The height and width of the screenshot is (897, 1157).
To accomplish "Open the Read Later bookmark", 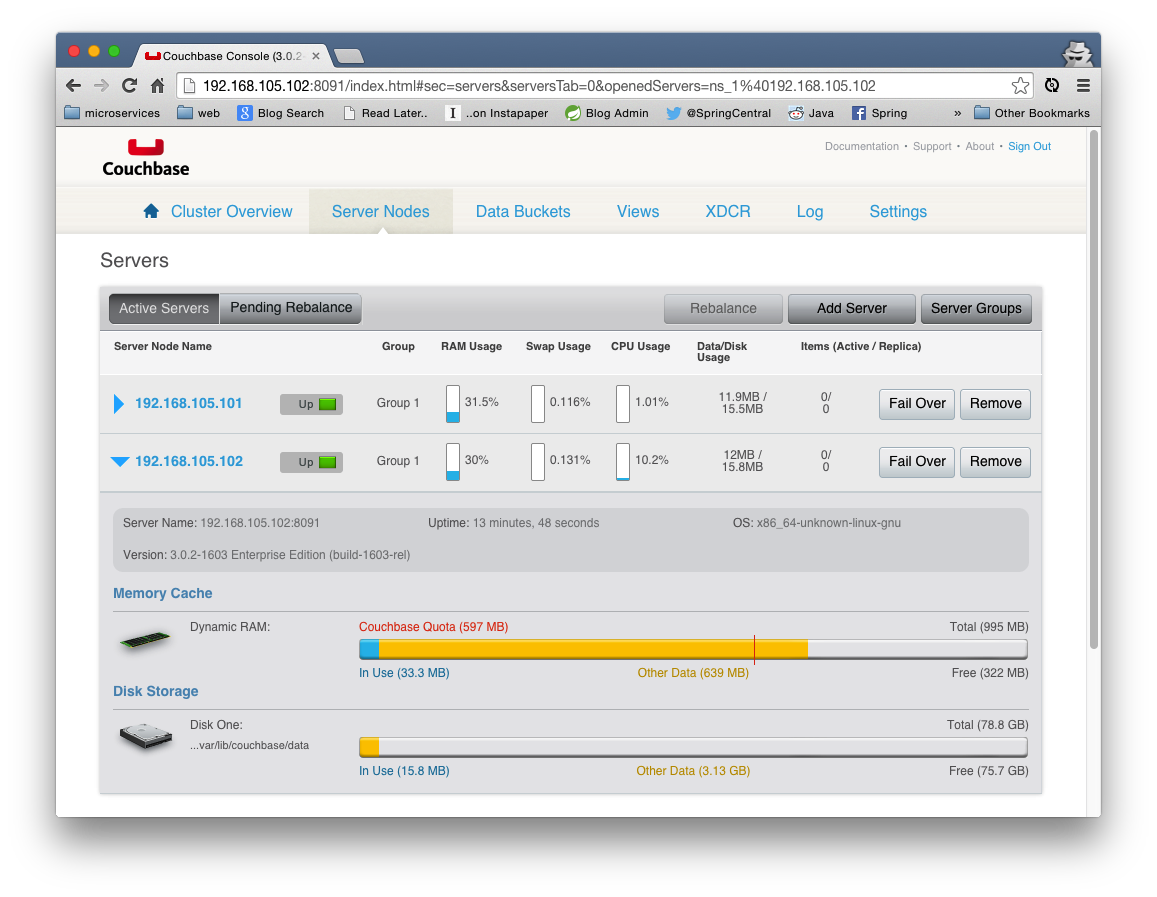I will click(385, 113).
